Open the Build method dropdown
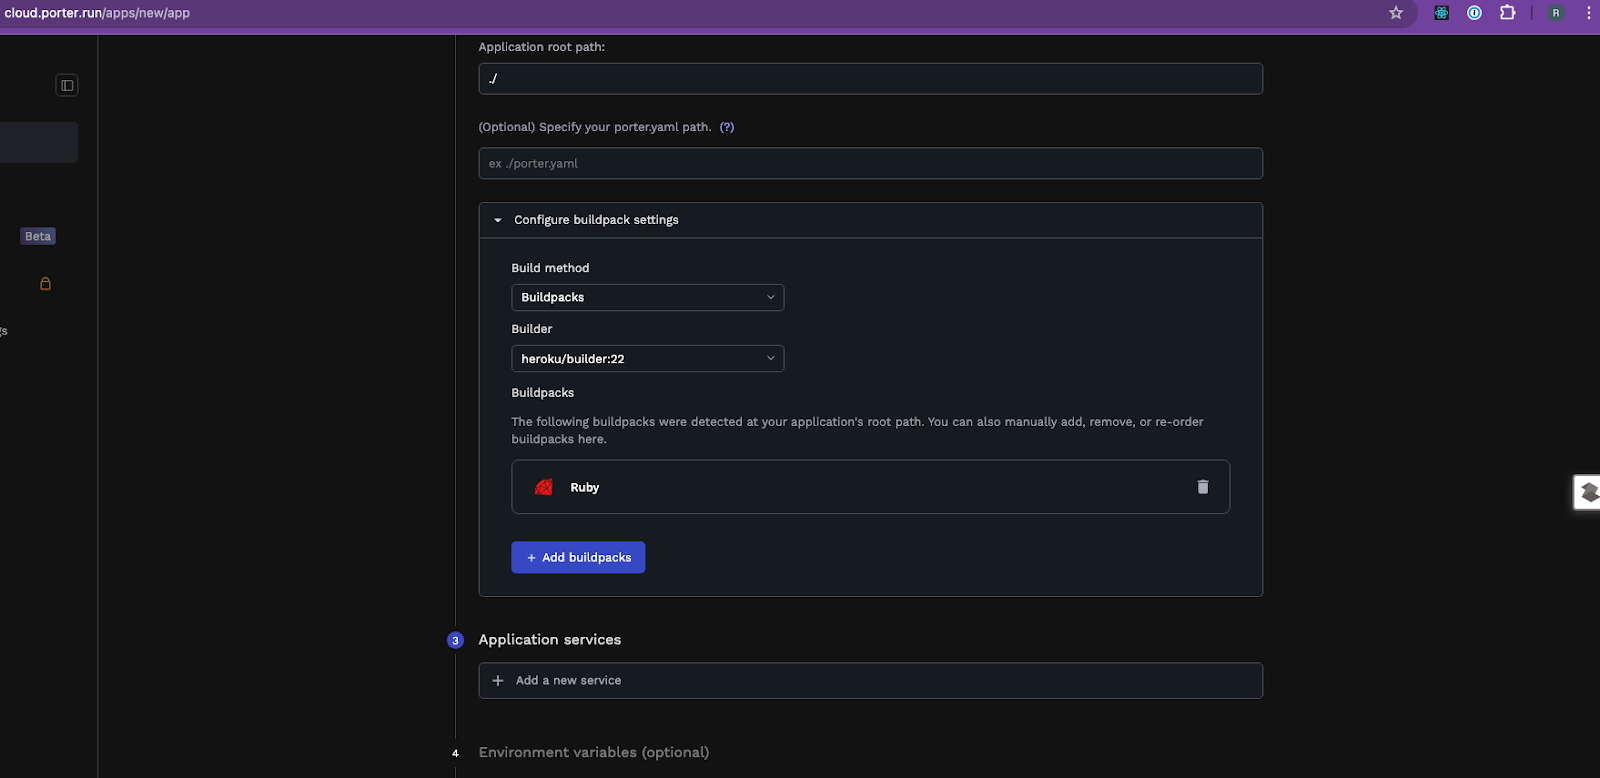The image size is (1600, 778). [x=648, y=297]
